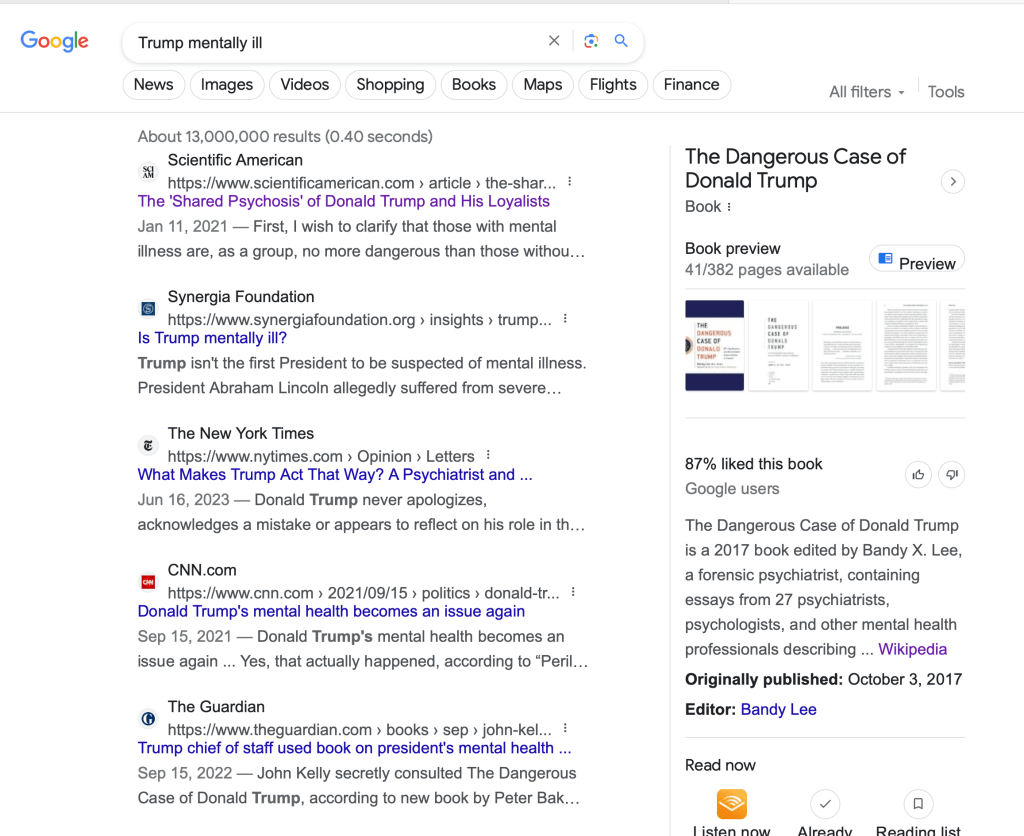This screenshot has width=1024, height=836.
Task: Click thumbs down for the book
Action: coord(952,475)
